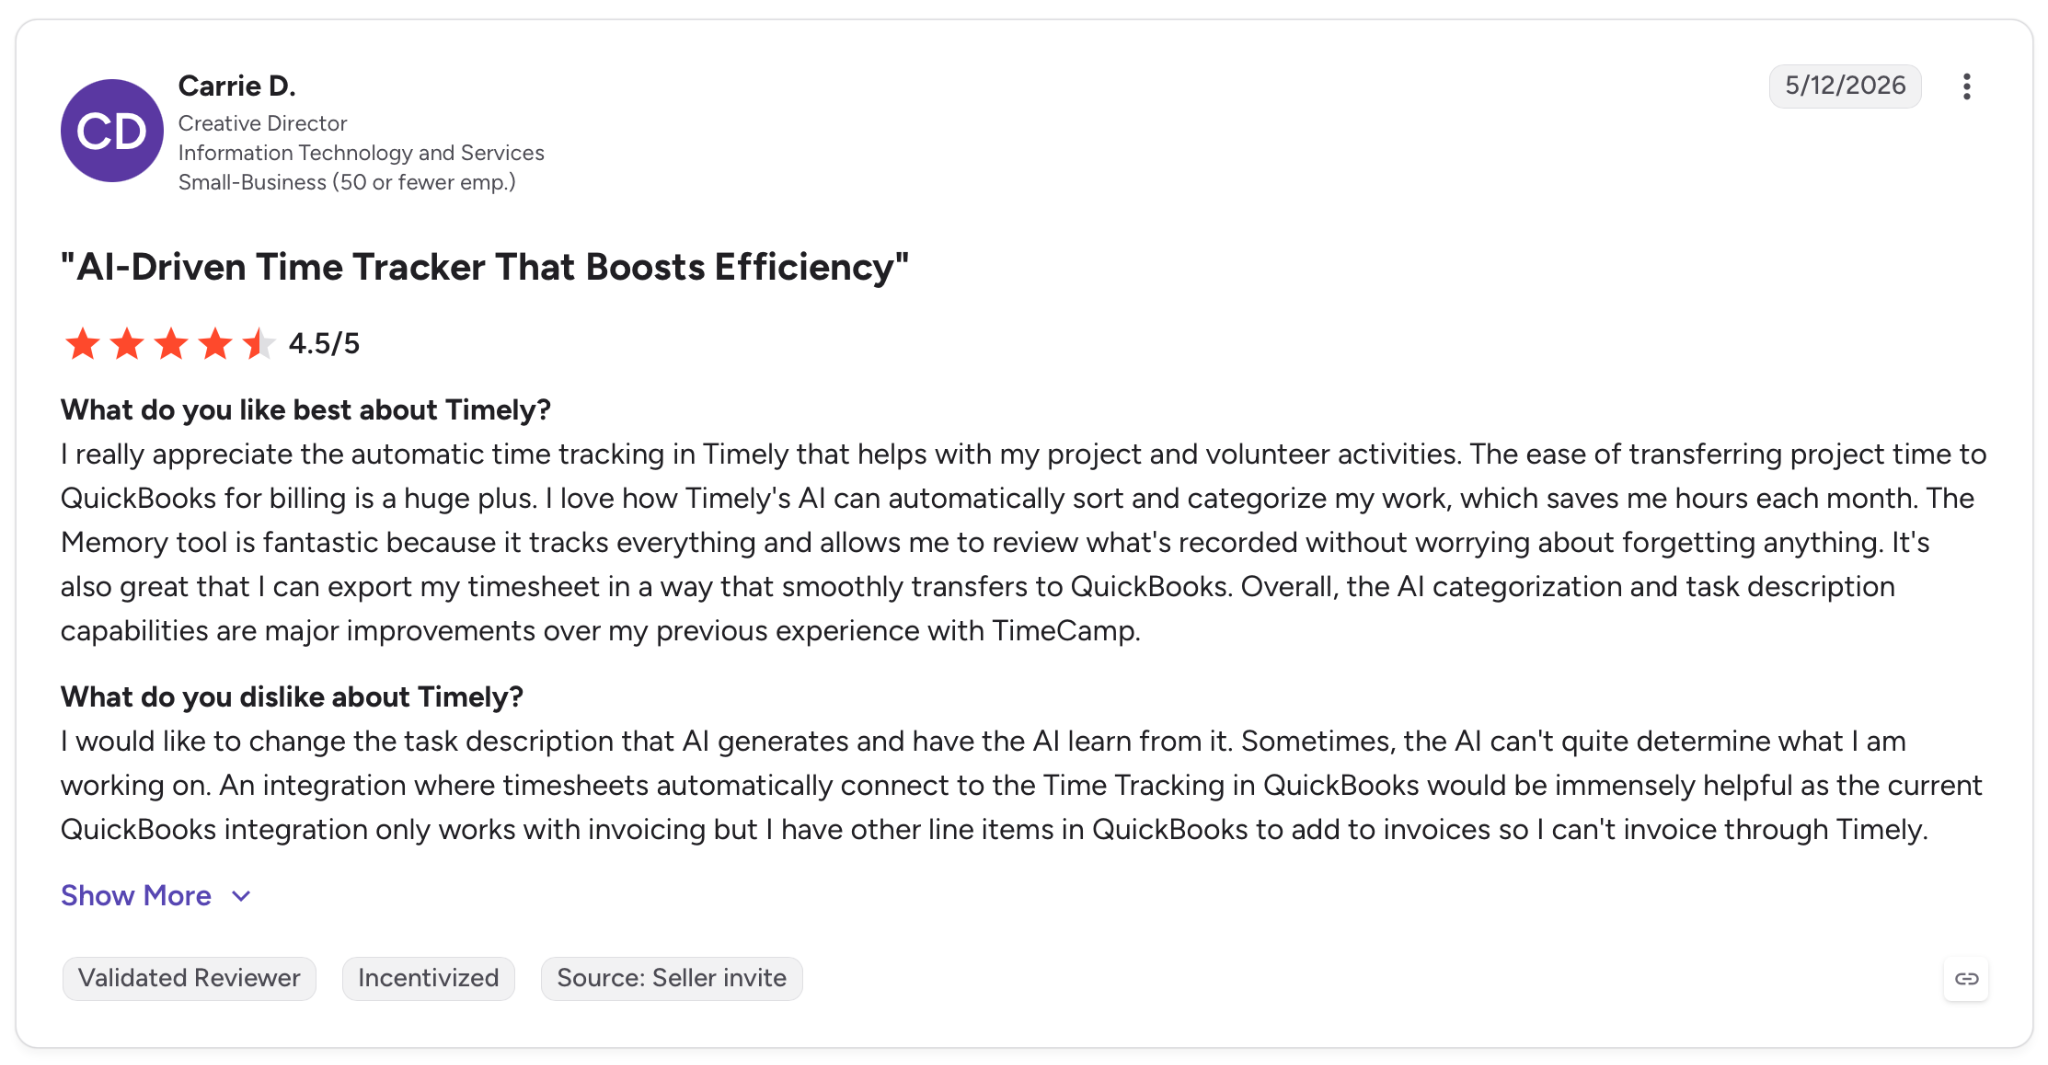Click the review title about AI-Driven Time Tracker

pos(485,268)
